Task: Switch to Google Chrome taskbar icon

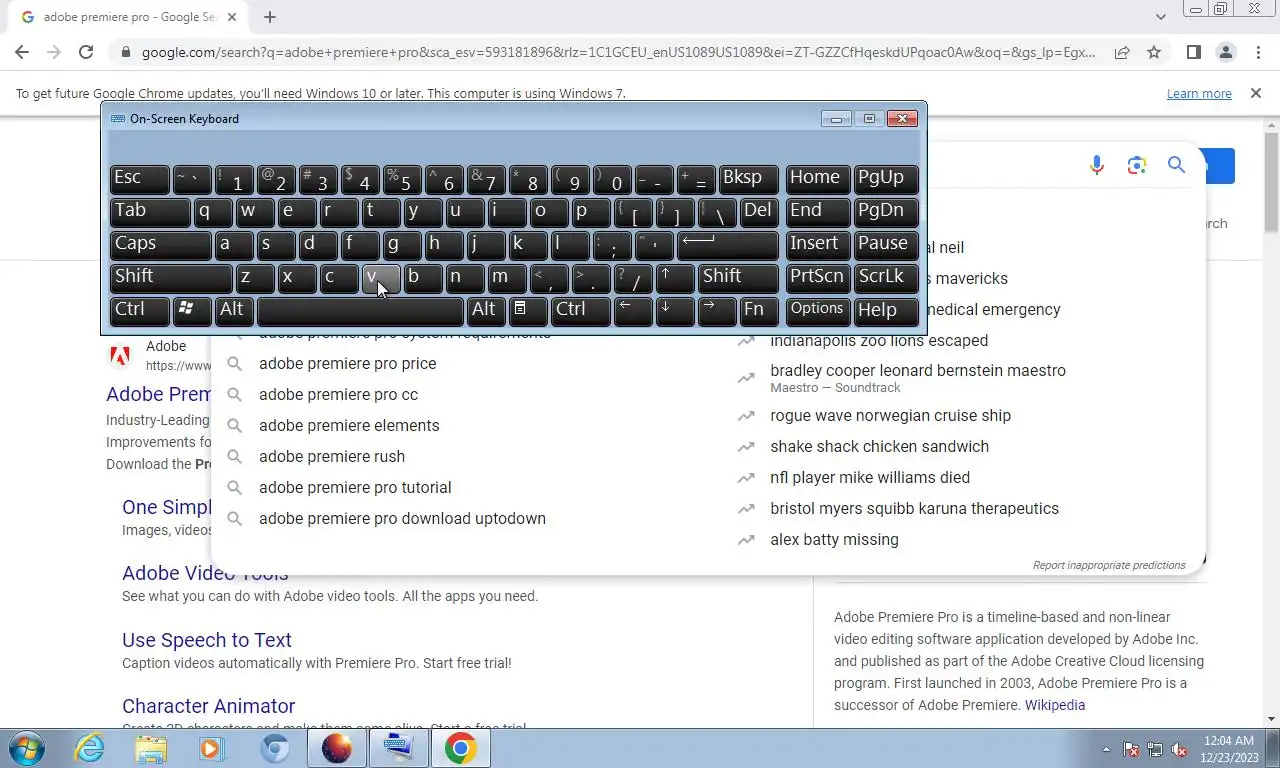Action: tap(461, 748)
